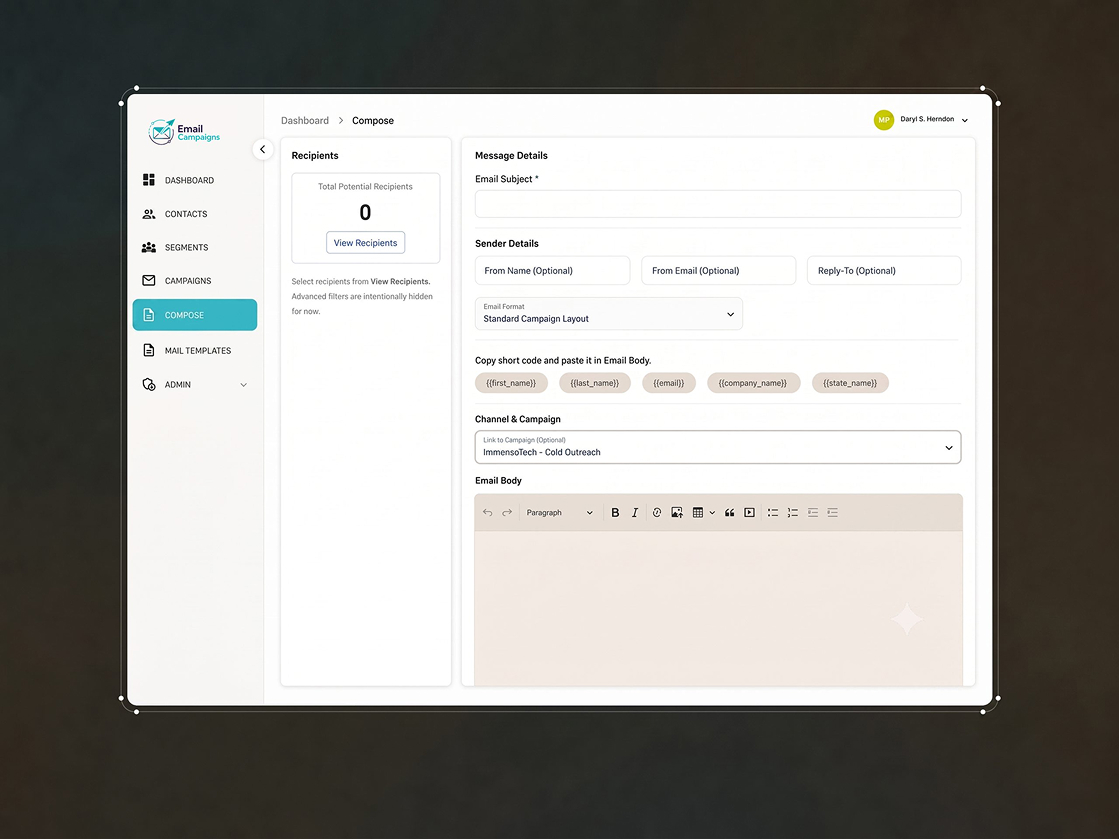Click the Contacts people icon
Screen dimensions: 1119x839
[x=148, y=214]
